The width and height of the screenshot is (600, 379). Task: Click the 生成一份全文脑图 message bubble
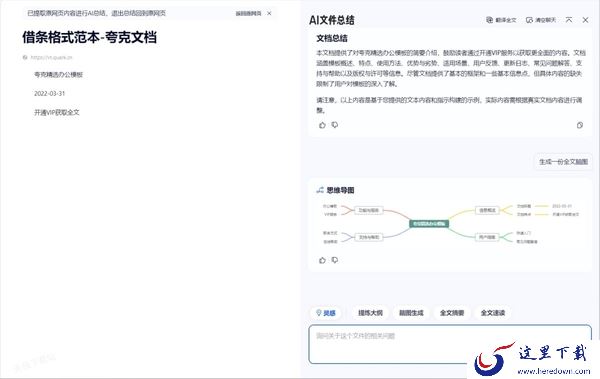[x=563, y=162]
